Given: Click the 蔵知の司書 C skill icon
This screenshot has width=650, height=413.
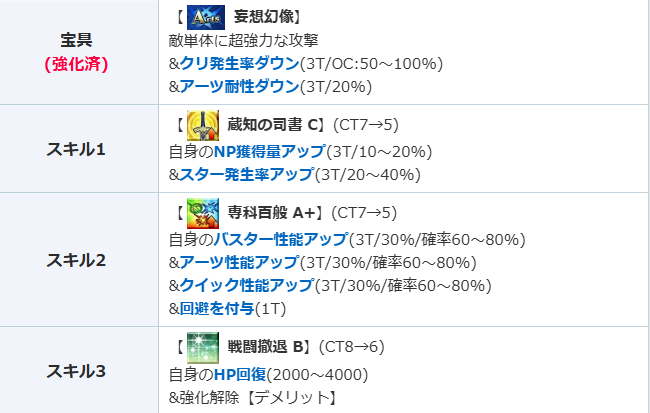Looking at the screenshot, I should [x=203, y=126].
